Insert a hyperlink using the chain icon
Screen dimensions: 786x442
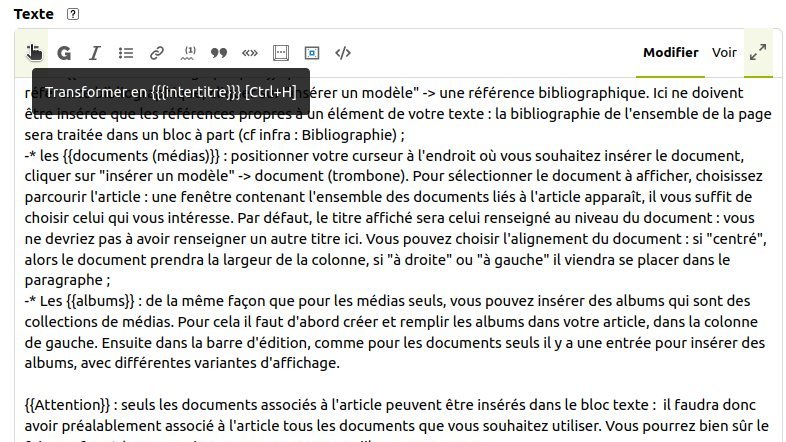pyautogui.click(x=157, y=53)
